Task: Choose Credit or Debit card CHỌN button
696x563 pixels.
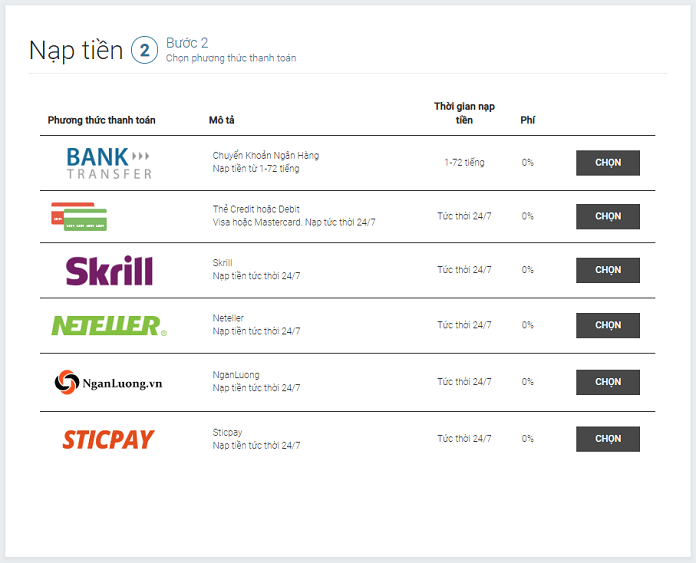Action: (x=608, y=217)
